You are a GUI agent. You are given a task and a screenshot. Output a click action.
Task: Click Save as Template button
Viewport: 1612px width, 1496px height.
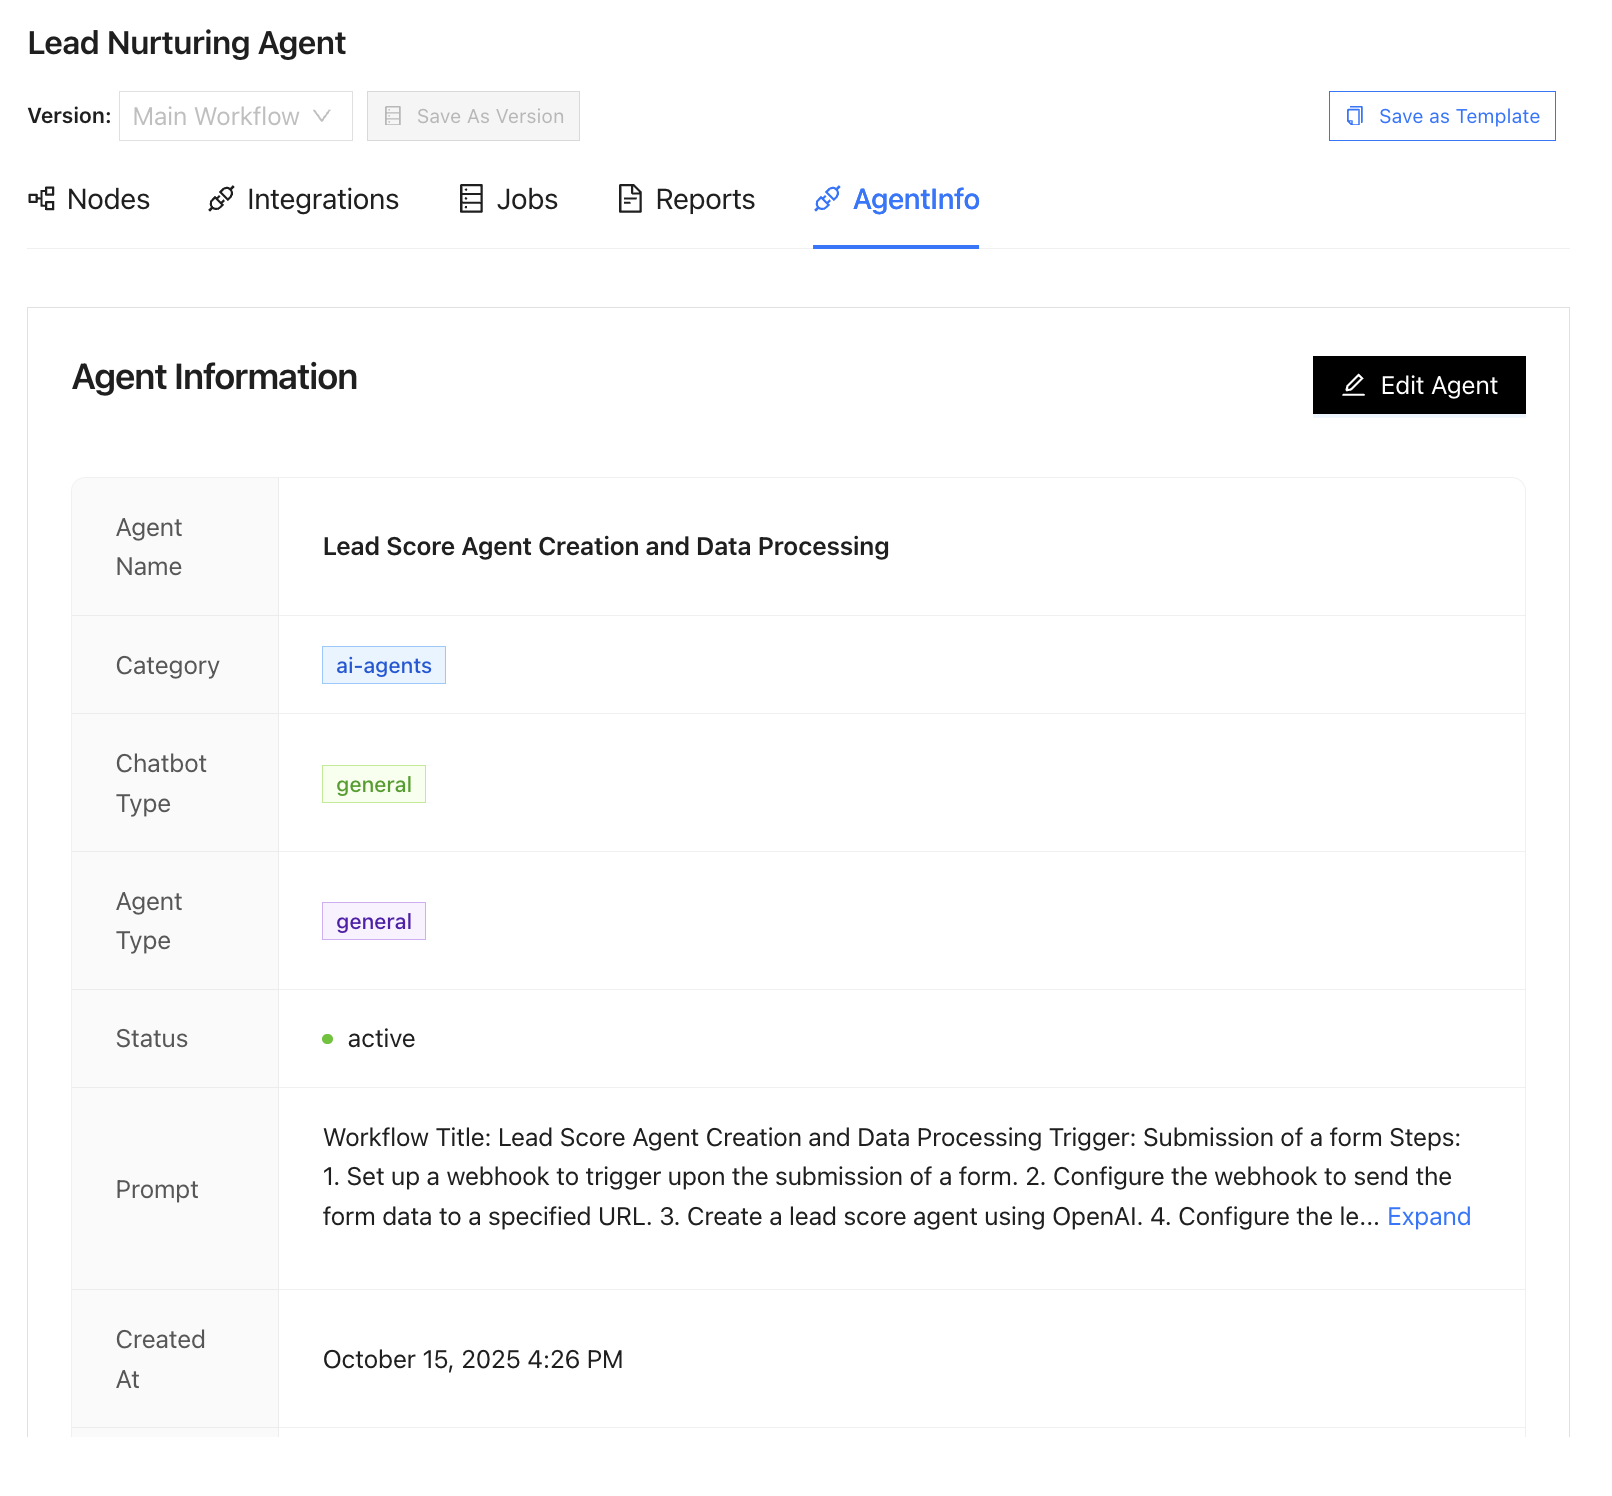[1441, 116]
